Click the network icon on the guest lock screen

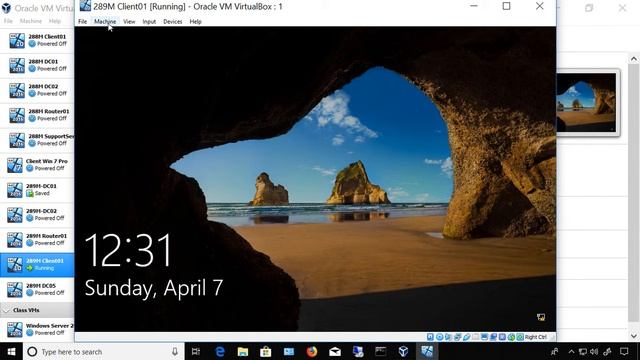541,317
